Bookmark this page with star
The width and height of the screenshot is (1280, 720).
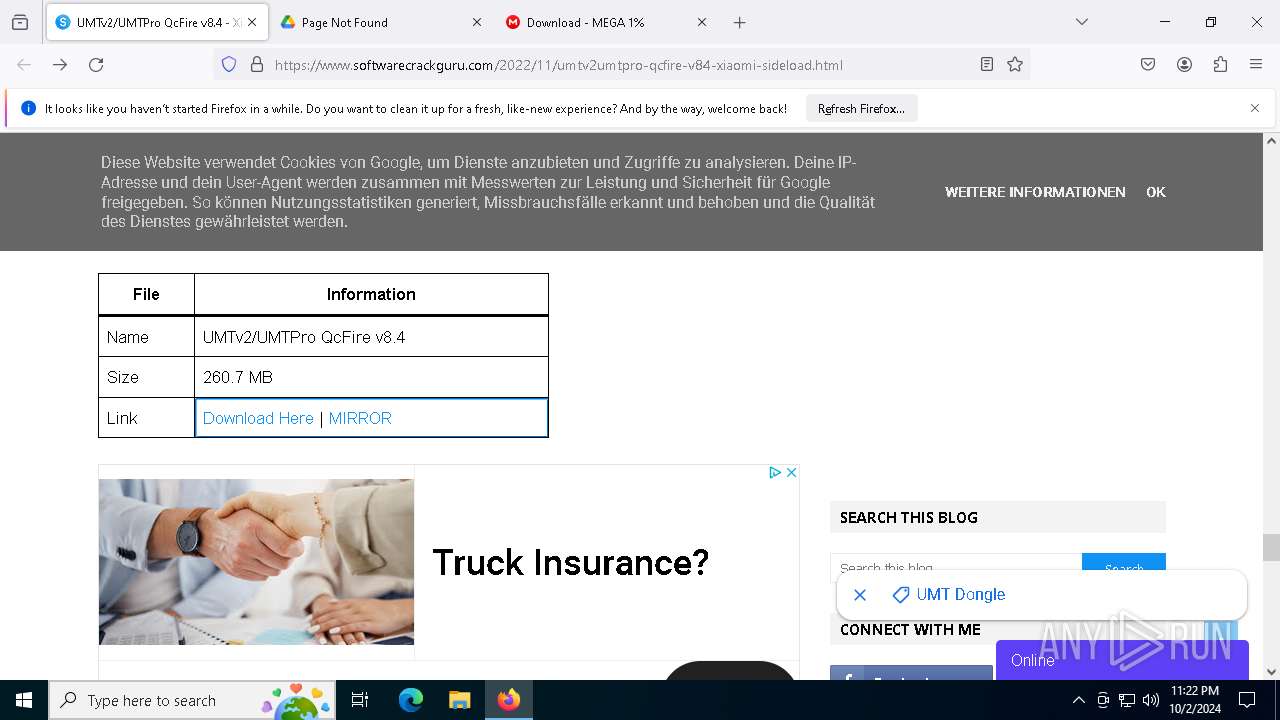click(x=1015, y=65)
